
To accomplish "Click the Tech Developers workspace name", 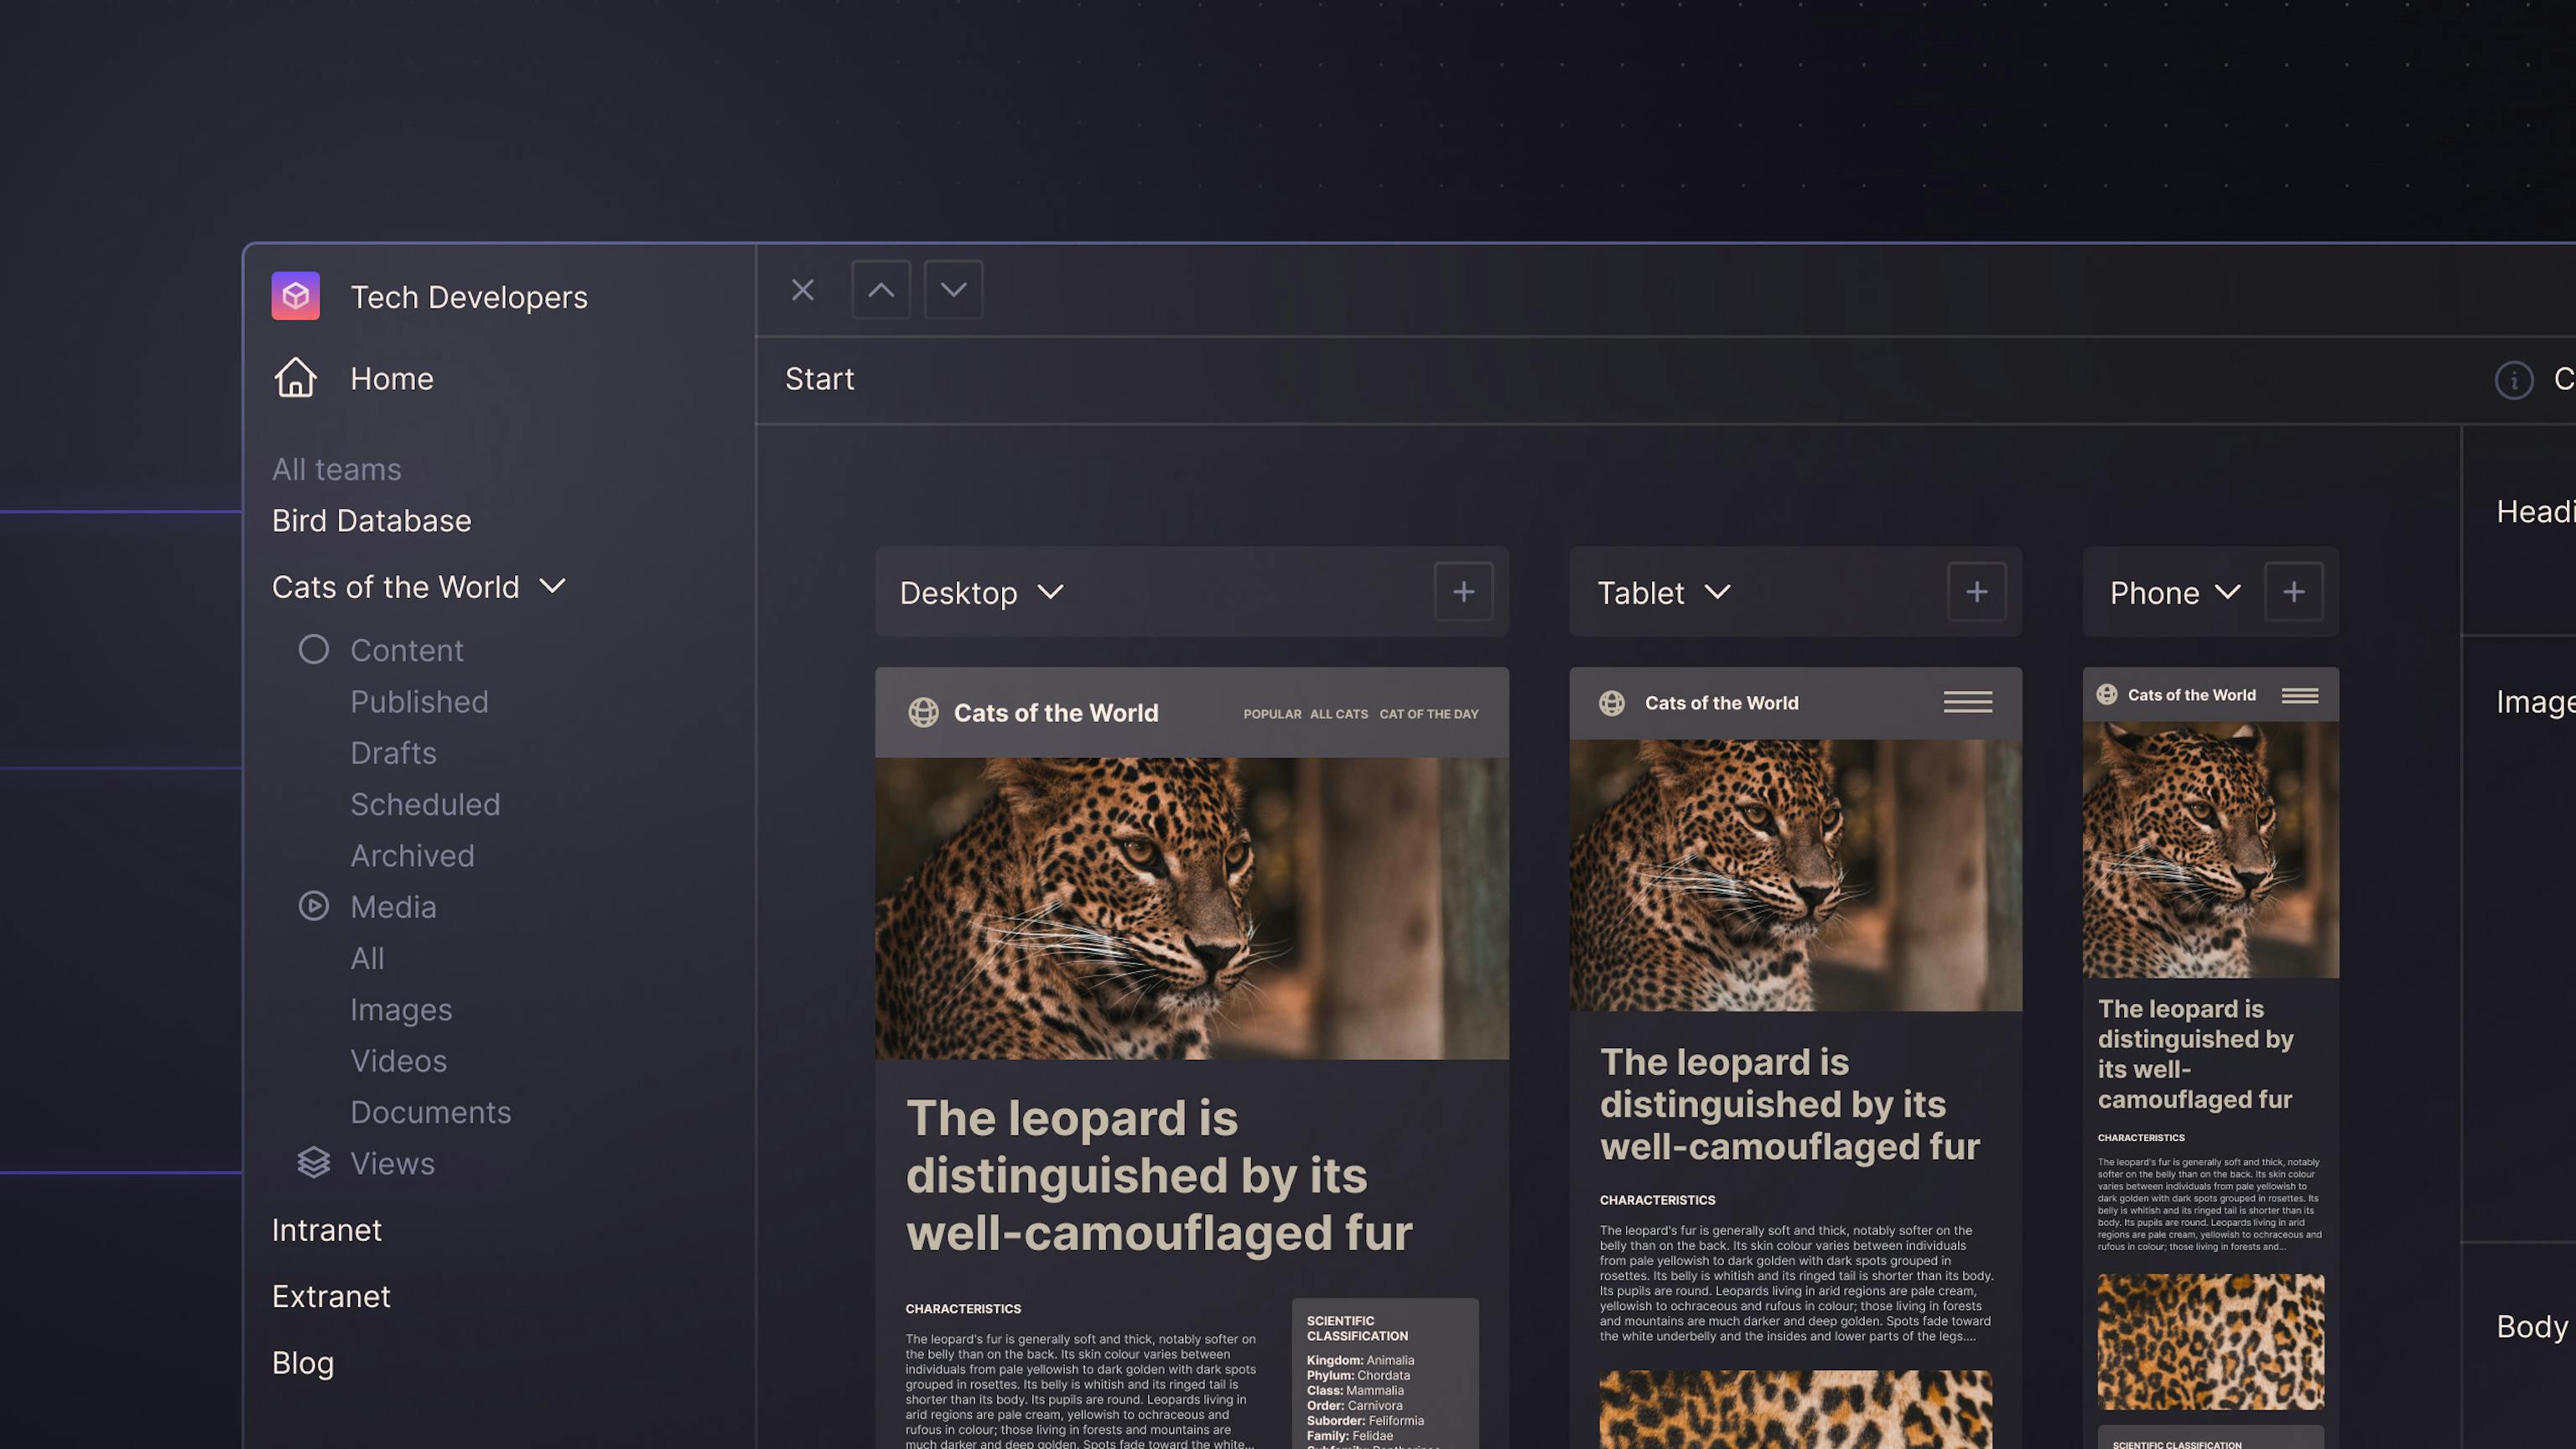I will click(x=469, y=297).
